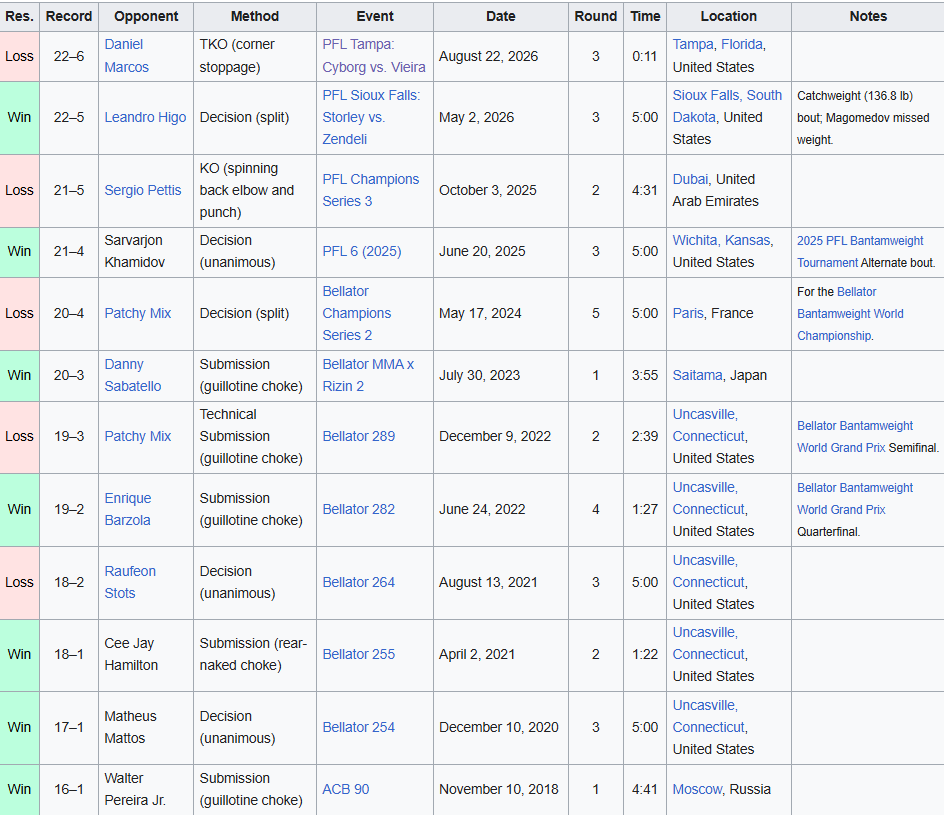The image size is (949, 815).
Task: Click the Record column header
Action: tap(69, 16)
